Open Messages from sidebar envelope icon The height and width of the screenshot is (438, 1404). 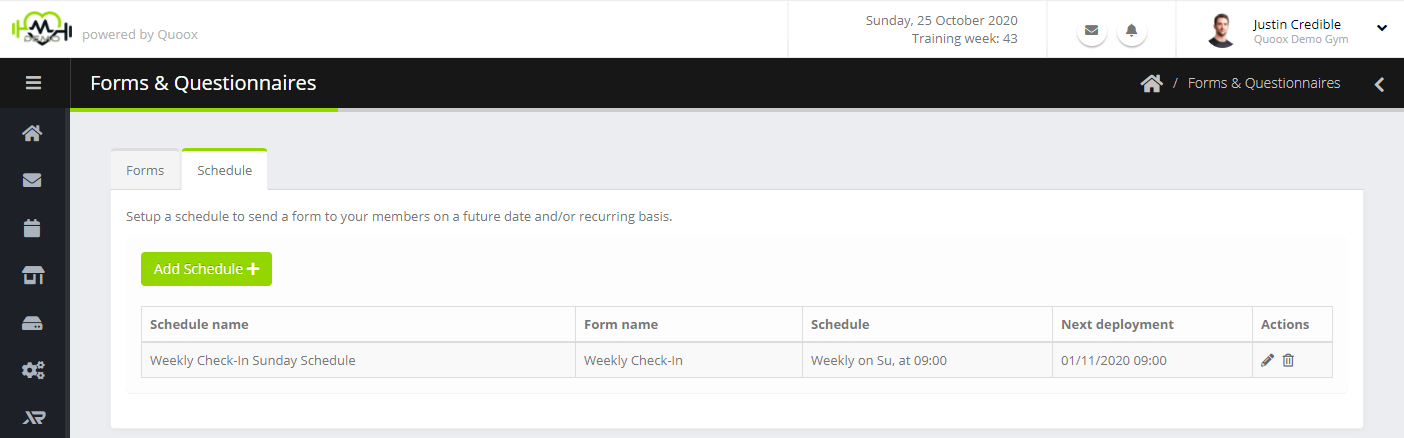point(33,181)
